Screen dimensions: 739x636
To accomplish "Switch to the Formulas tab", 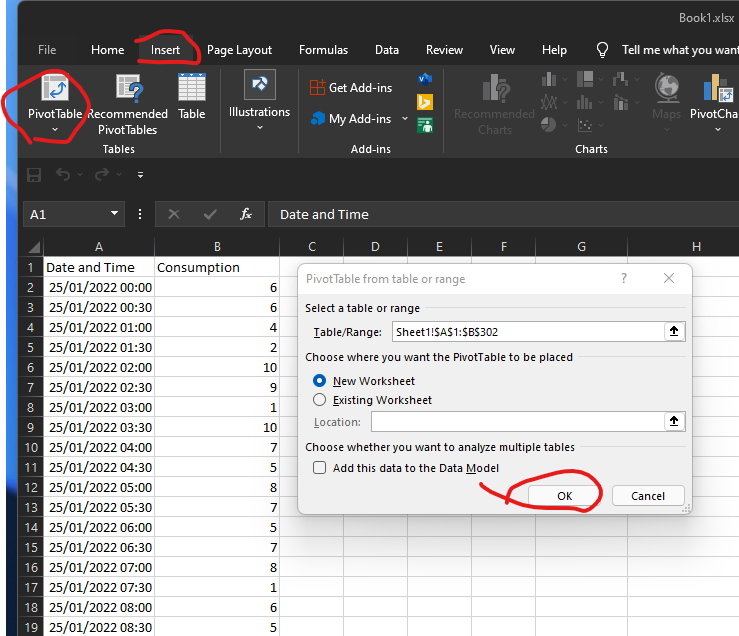I will [323, 50].
